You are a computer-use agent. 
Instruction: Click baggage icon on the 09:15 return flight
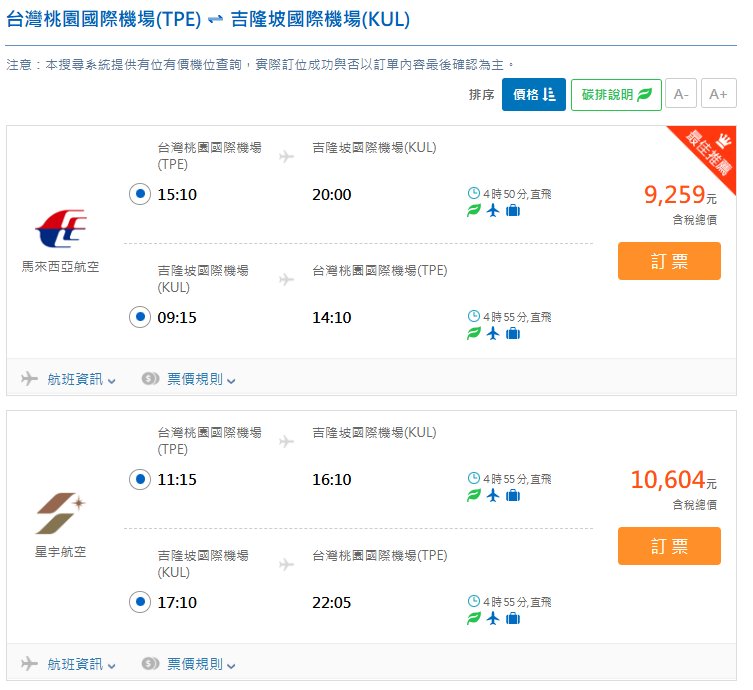click(513, 333)
